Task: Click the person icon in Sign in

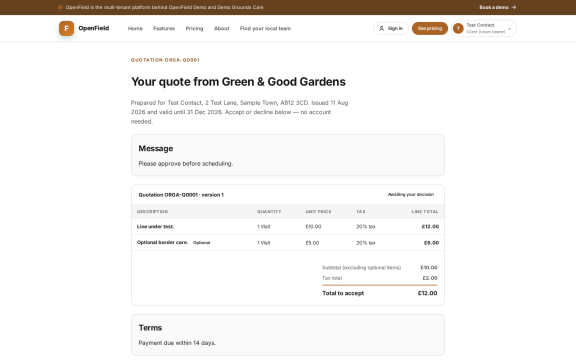Action: pyautogui.click(x=381, y=28)
